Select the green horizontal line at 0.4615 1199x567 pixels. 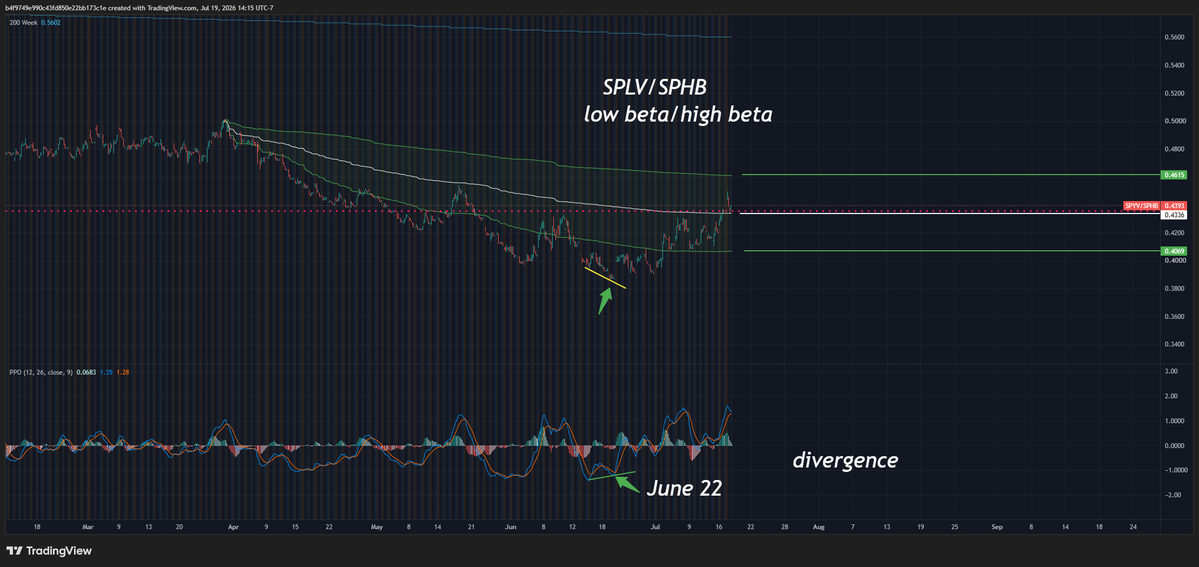tap(950, 175)
